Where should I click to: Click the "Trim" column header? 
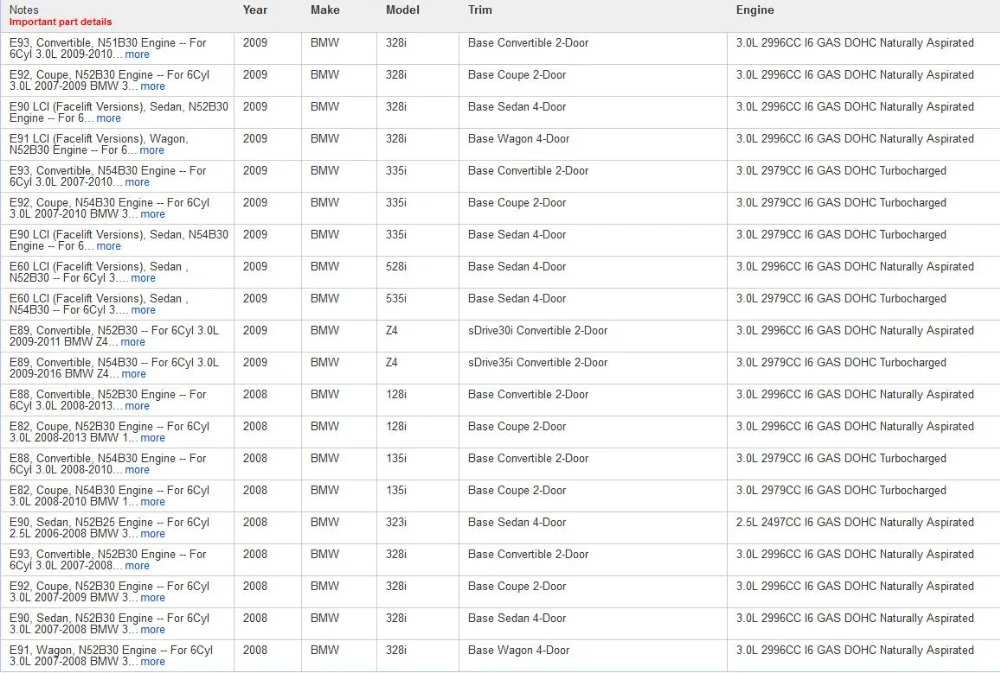pyautogui.click(x=480, y=10)
